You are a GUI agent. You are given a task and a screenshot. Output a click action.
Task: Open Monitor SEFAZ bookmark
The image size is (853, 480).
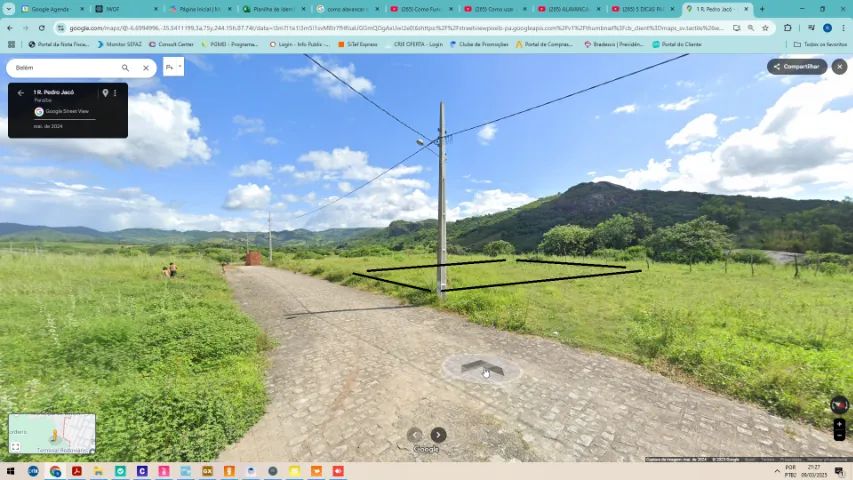[119, 45]
